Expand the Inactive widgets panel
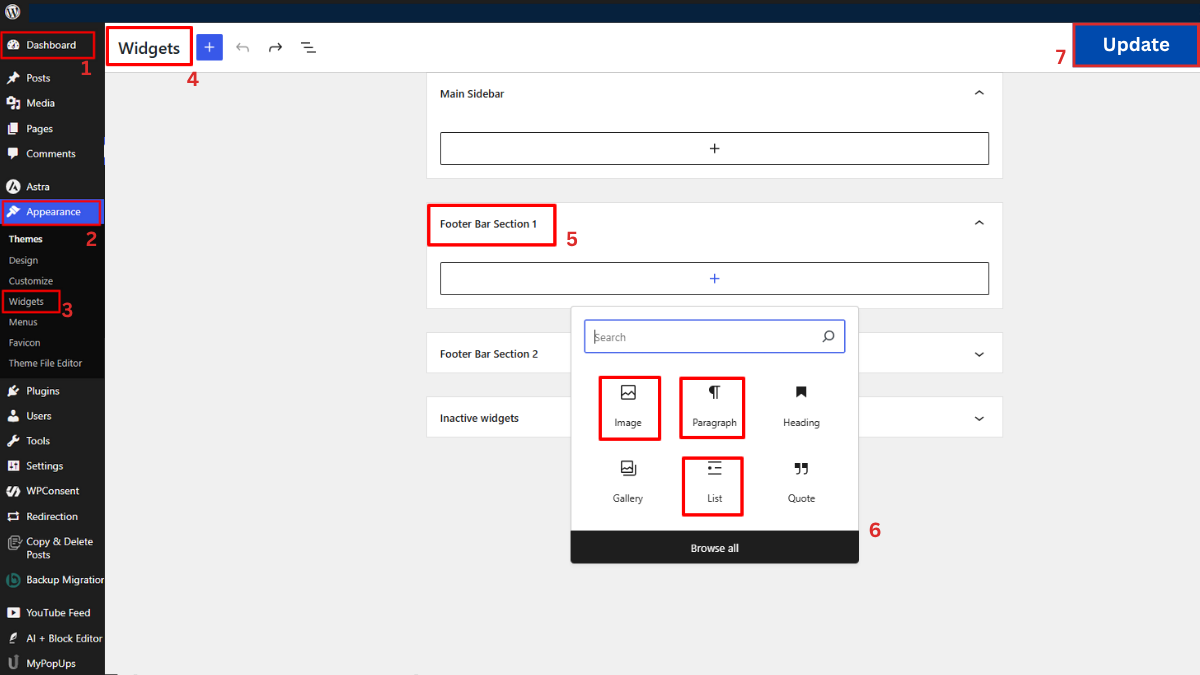 pyautogui.click(x=979, y=417)
